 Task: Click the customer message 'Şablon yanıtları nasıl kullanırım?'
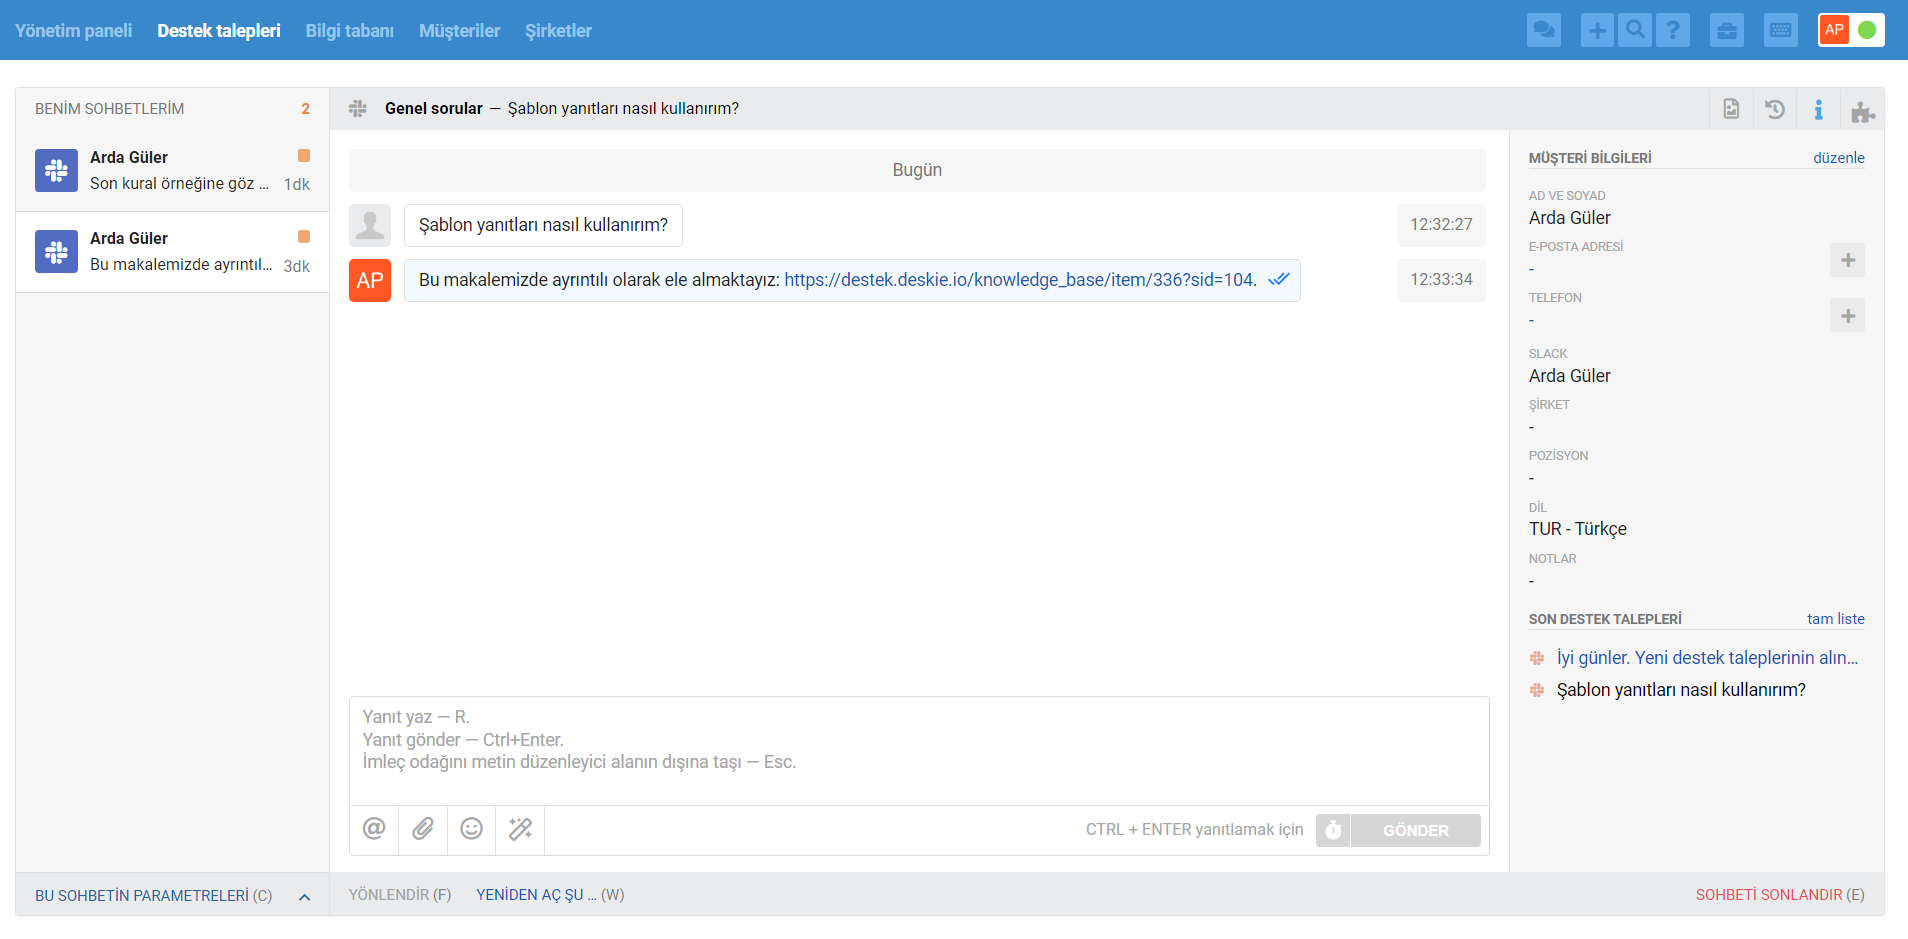(543, 225)
